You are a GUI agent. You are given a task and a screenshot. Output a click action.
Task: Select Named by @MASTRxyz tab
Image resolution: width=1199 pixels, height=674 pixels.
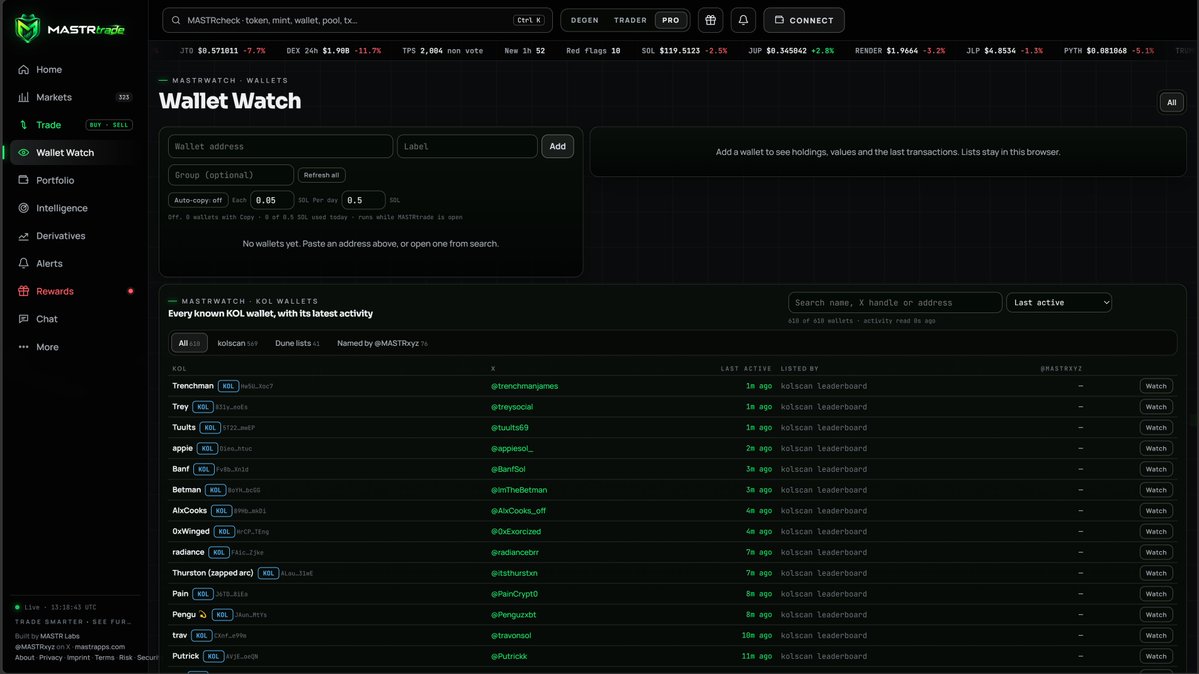coord(382,344)
